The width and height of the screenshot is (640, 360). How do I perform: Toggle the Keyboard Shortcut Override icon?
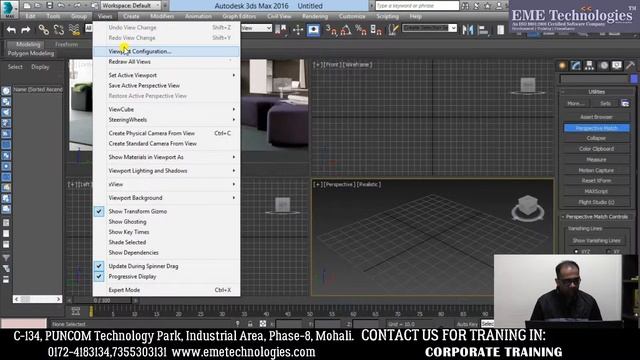pyautogui.click(x=313, y=29)
